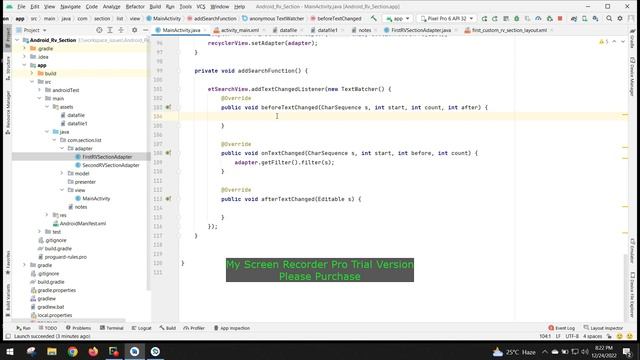
Task: Toggle the Terminal tool window
Action: pos(111,328)
